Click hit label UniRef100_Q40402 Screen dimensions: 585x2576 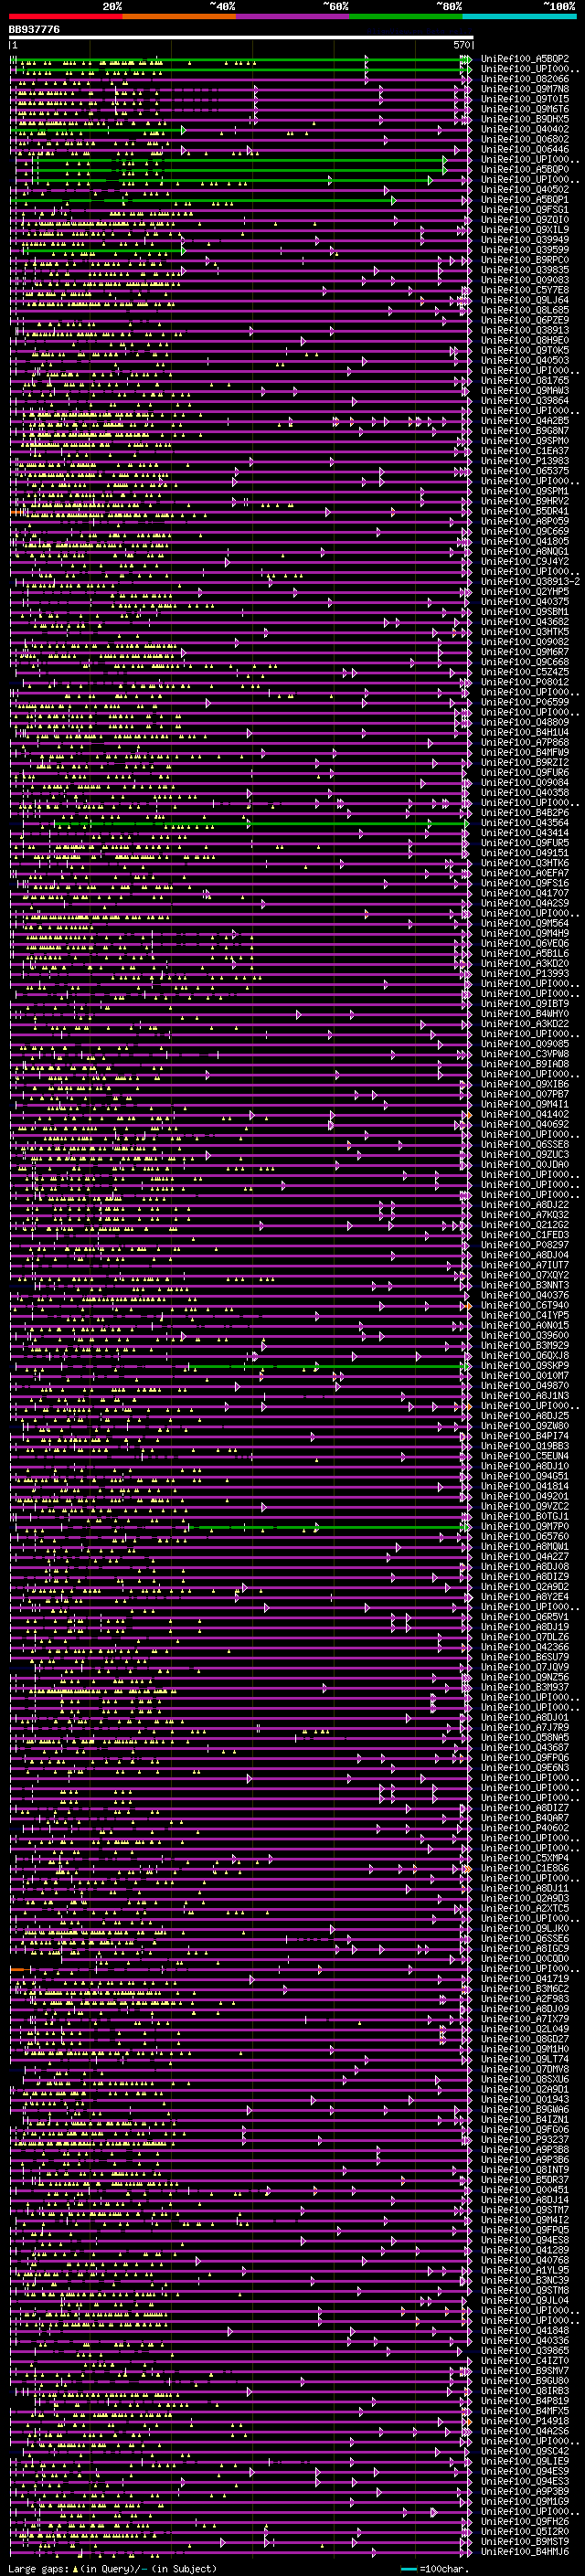525,129
